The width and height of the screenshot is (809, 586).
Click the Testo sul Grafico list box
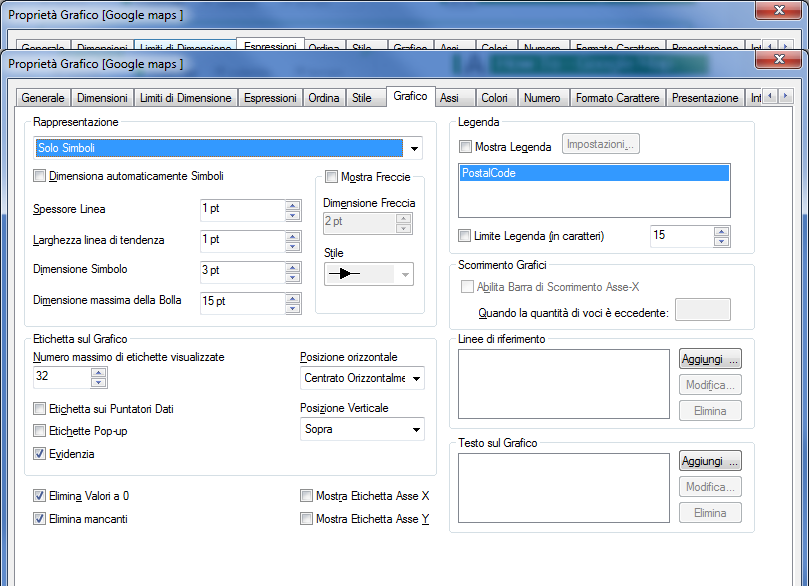(563, 488)
